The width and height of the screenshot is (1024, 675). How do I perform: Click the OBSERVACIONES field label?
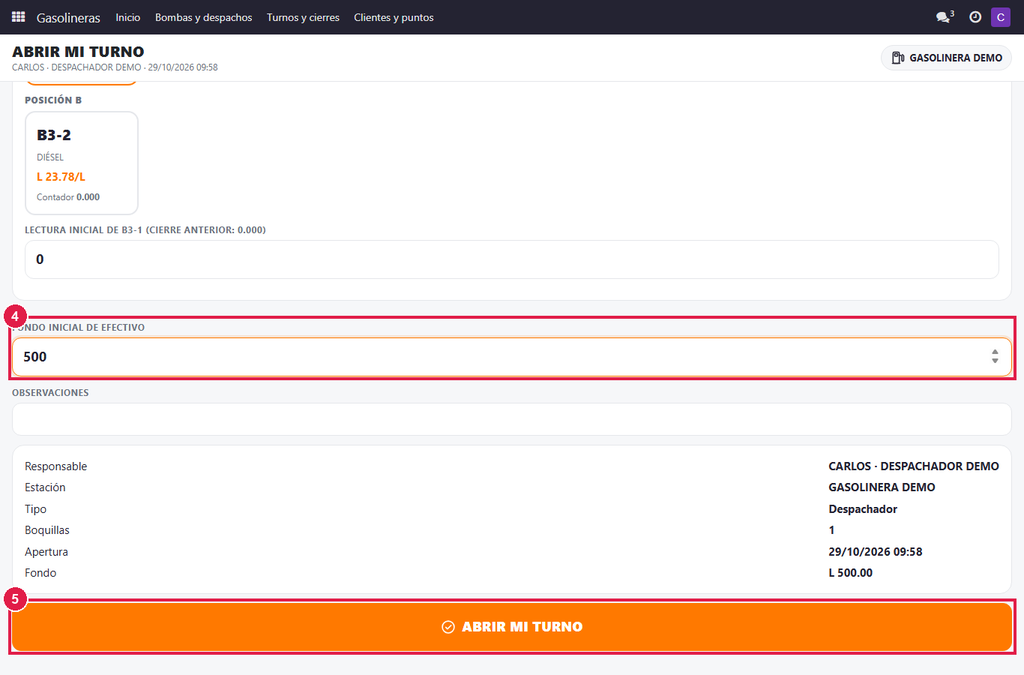tap(50, 392)
